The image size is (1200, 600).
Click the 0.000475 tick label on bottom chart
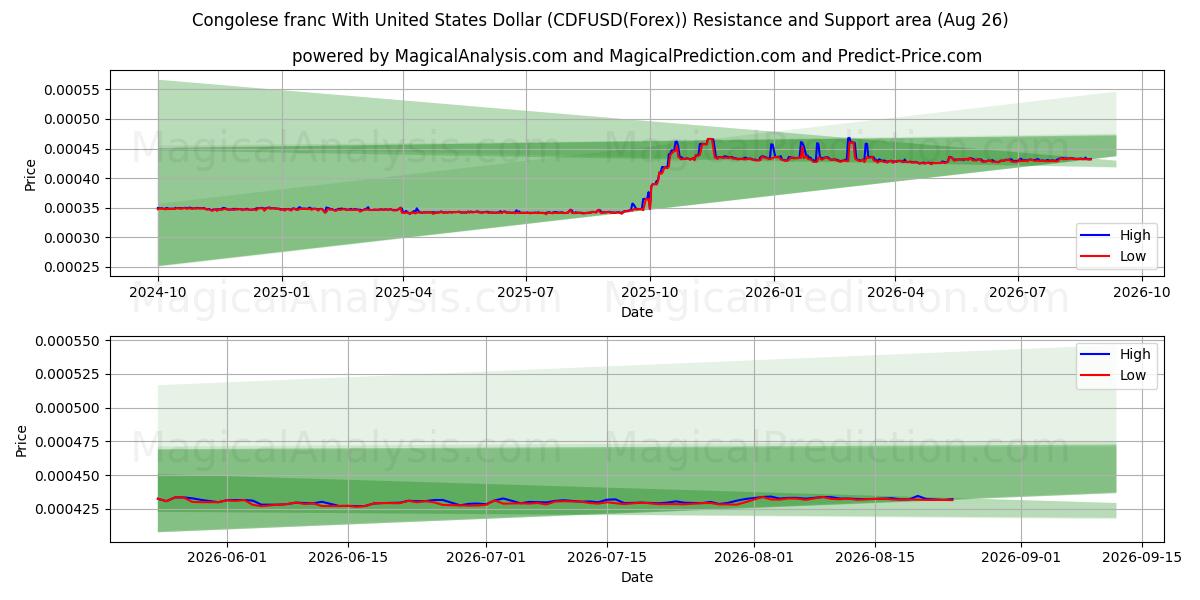68,442
